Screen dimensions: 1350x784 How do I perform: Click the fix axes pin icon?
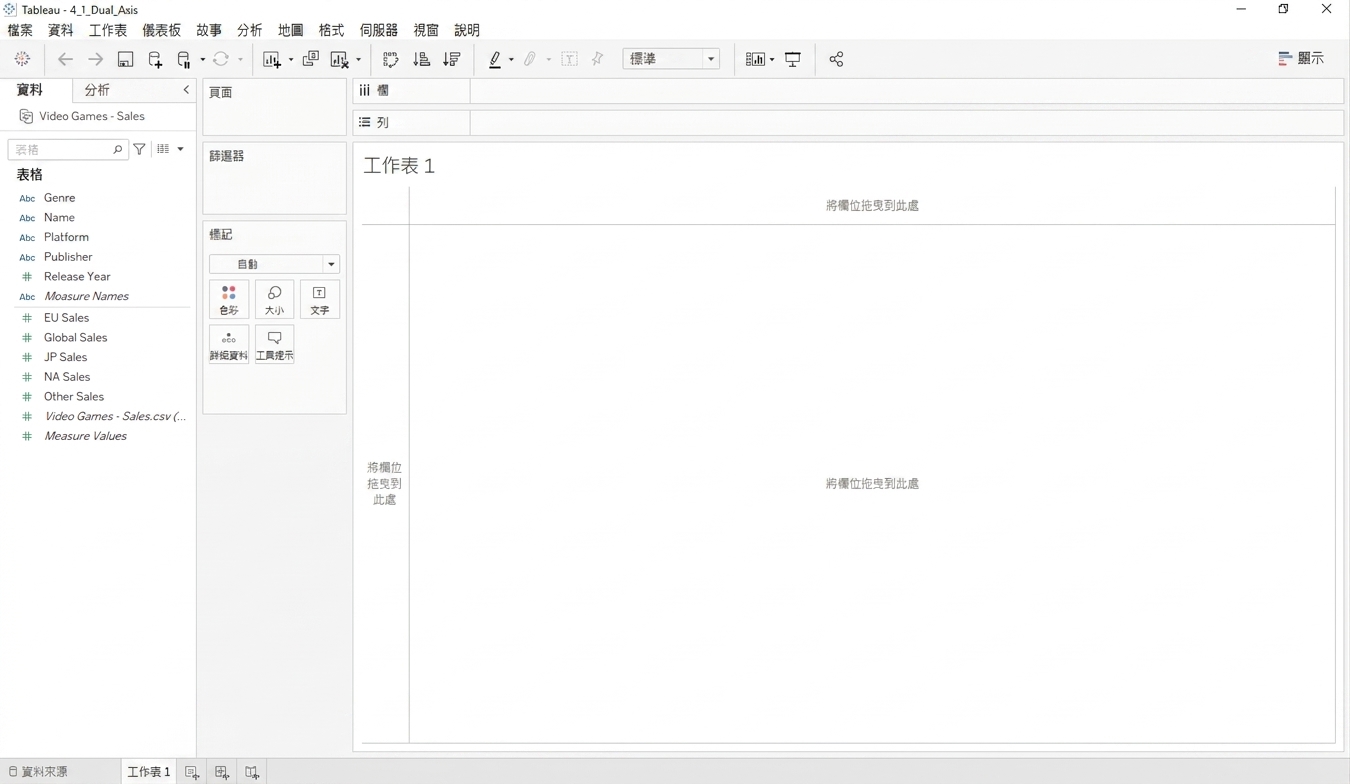(598, 59)
